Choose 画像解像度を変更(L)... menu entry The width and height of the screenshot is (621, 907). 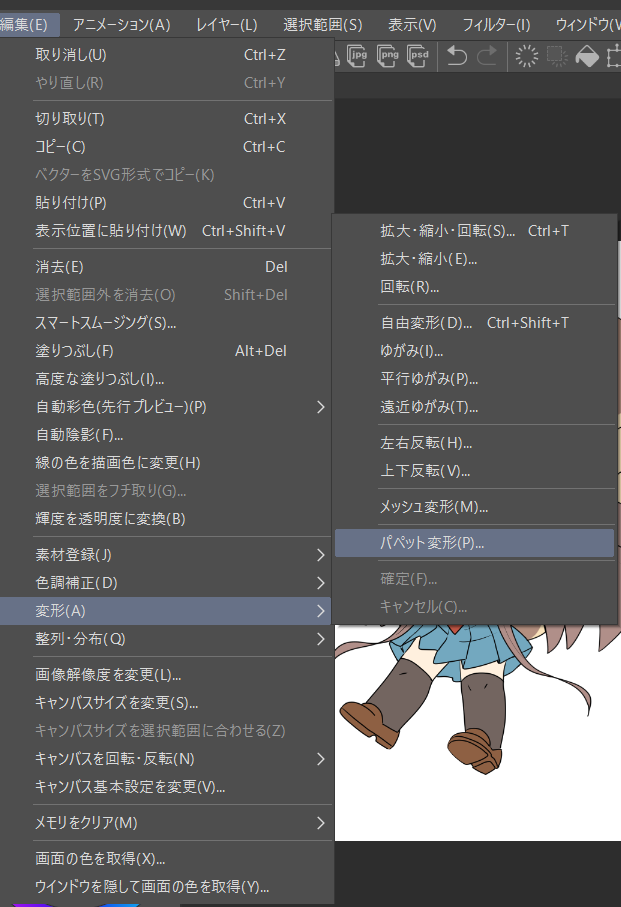(108, 675)
